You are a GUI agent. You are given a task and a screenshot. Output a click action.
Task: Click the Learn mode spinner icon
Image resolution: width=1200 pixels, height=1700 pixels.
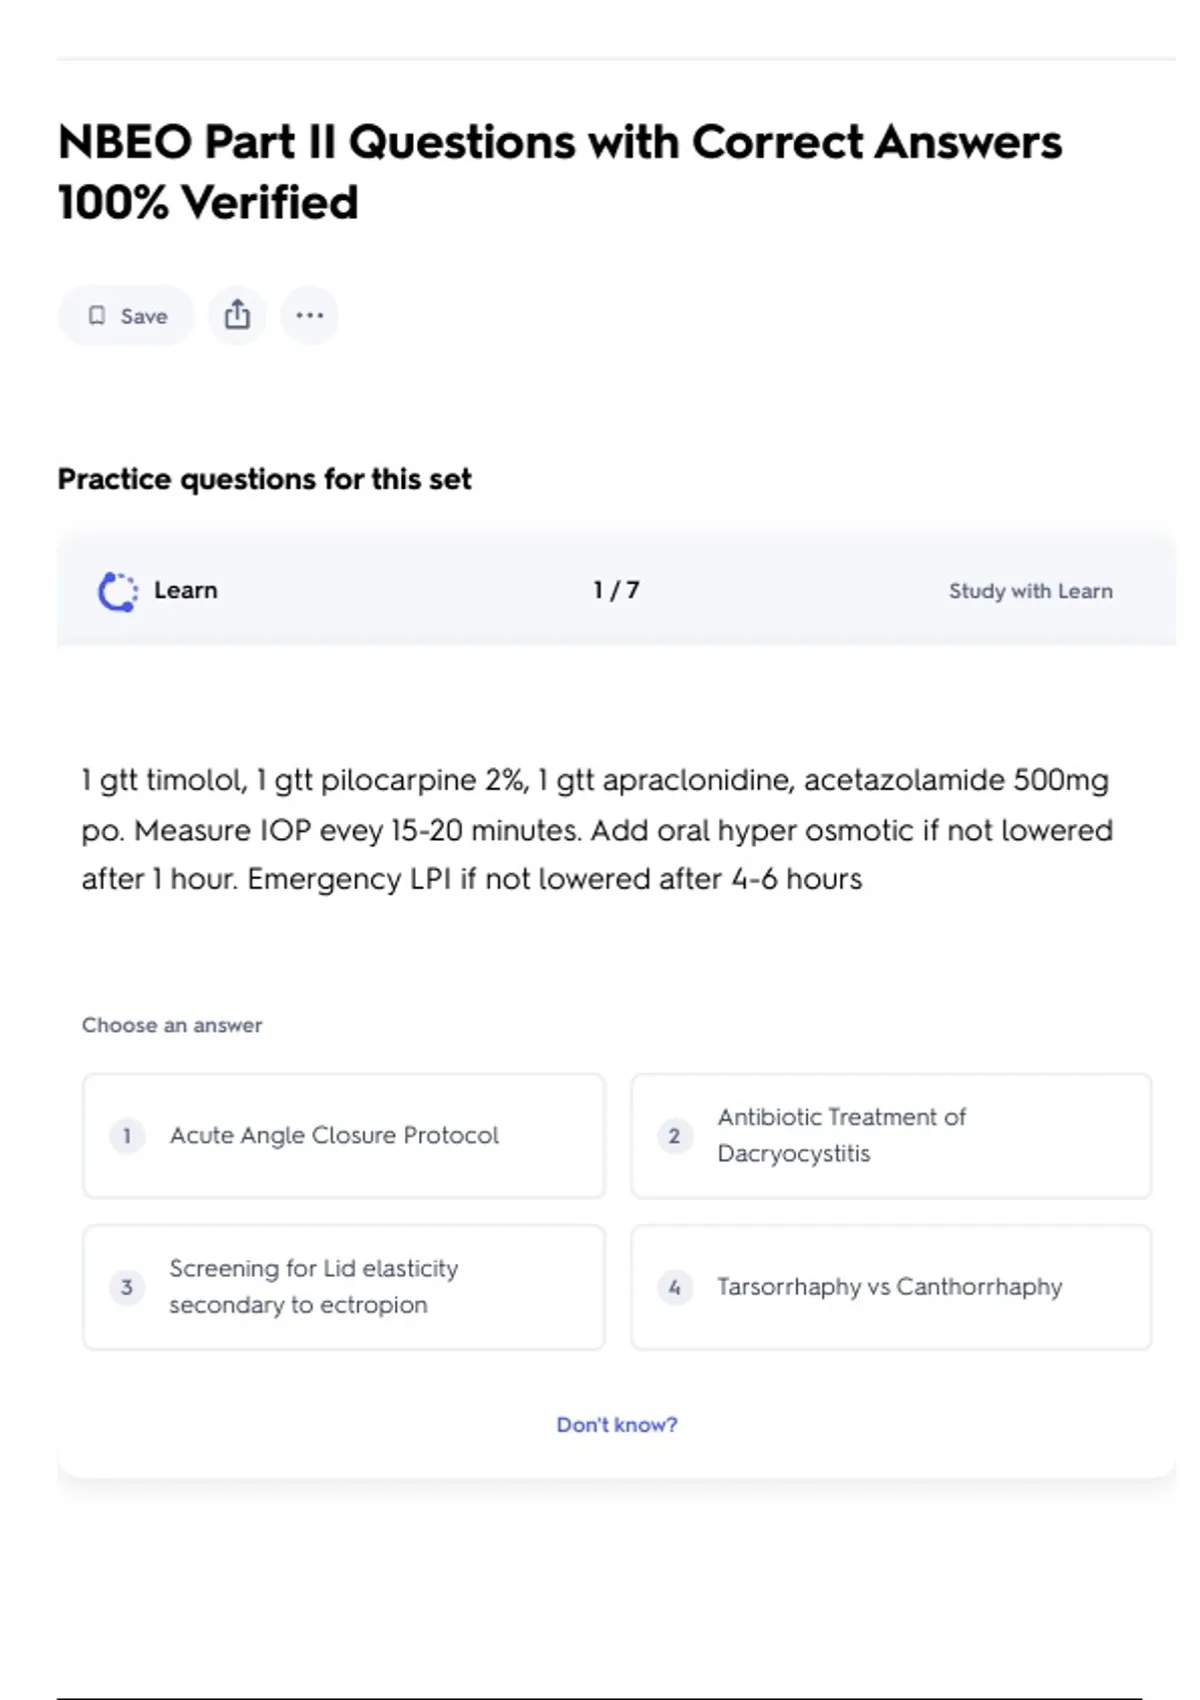tap(117, 591)
